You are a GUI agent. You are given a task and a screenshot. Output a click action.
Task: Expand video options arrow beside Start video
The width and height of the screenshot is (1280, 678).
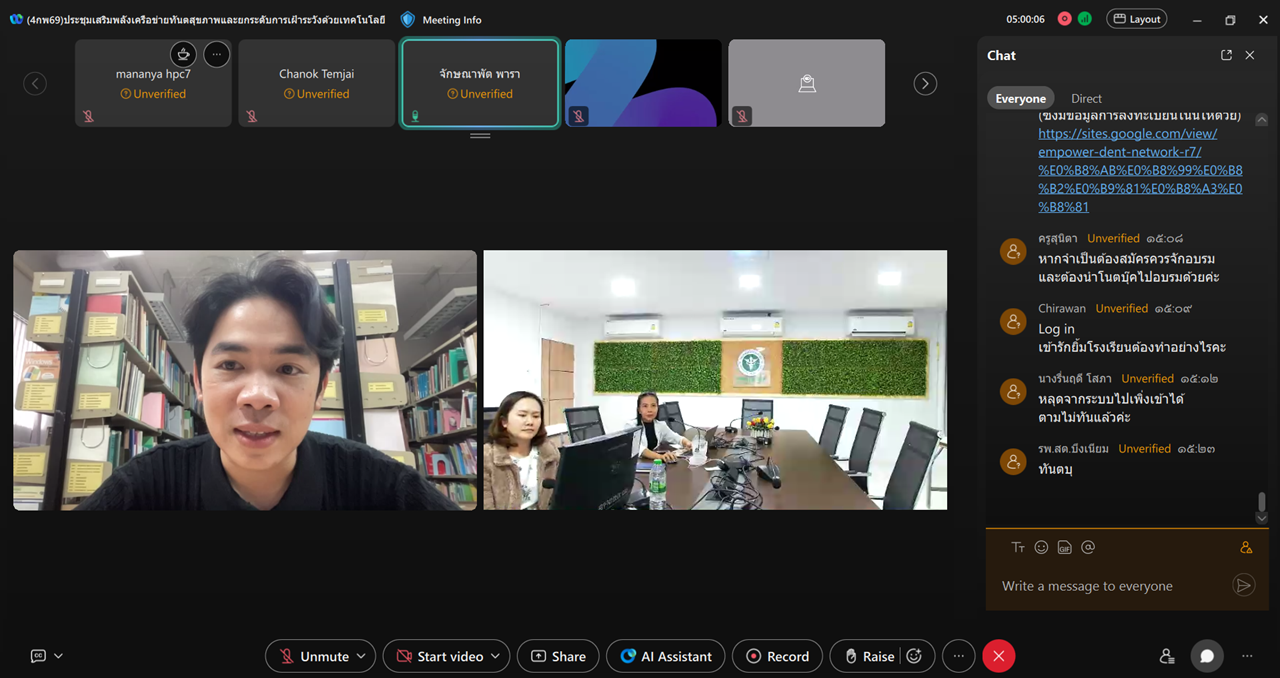tap(495, 656)
